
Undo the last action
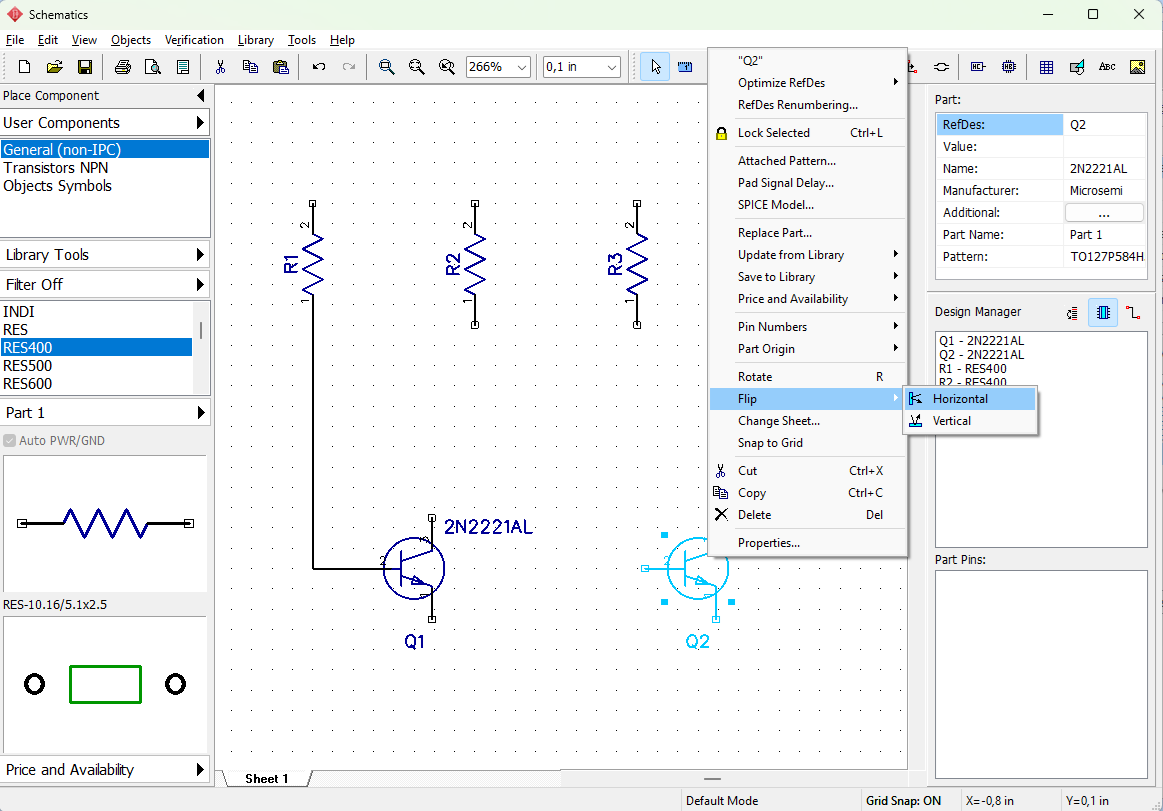click(x=319, y=67)
